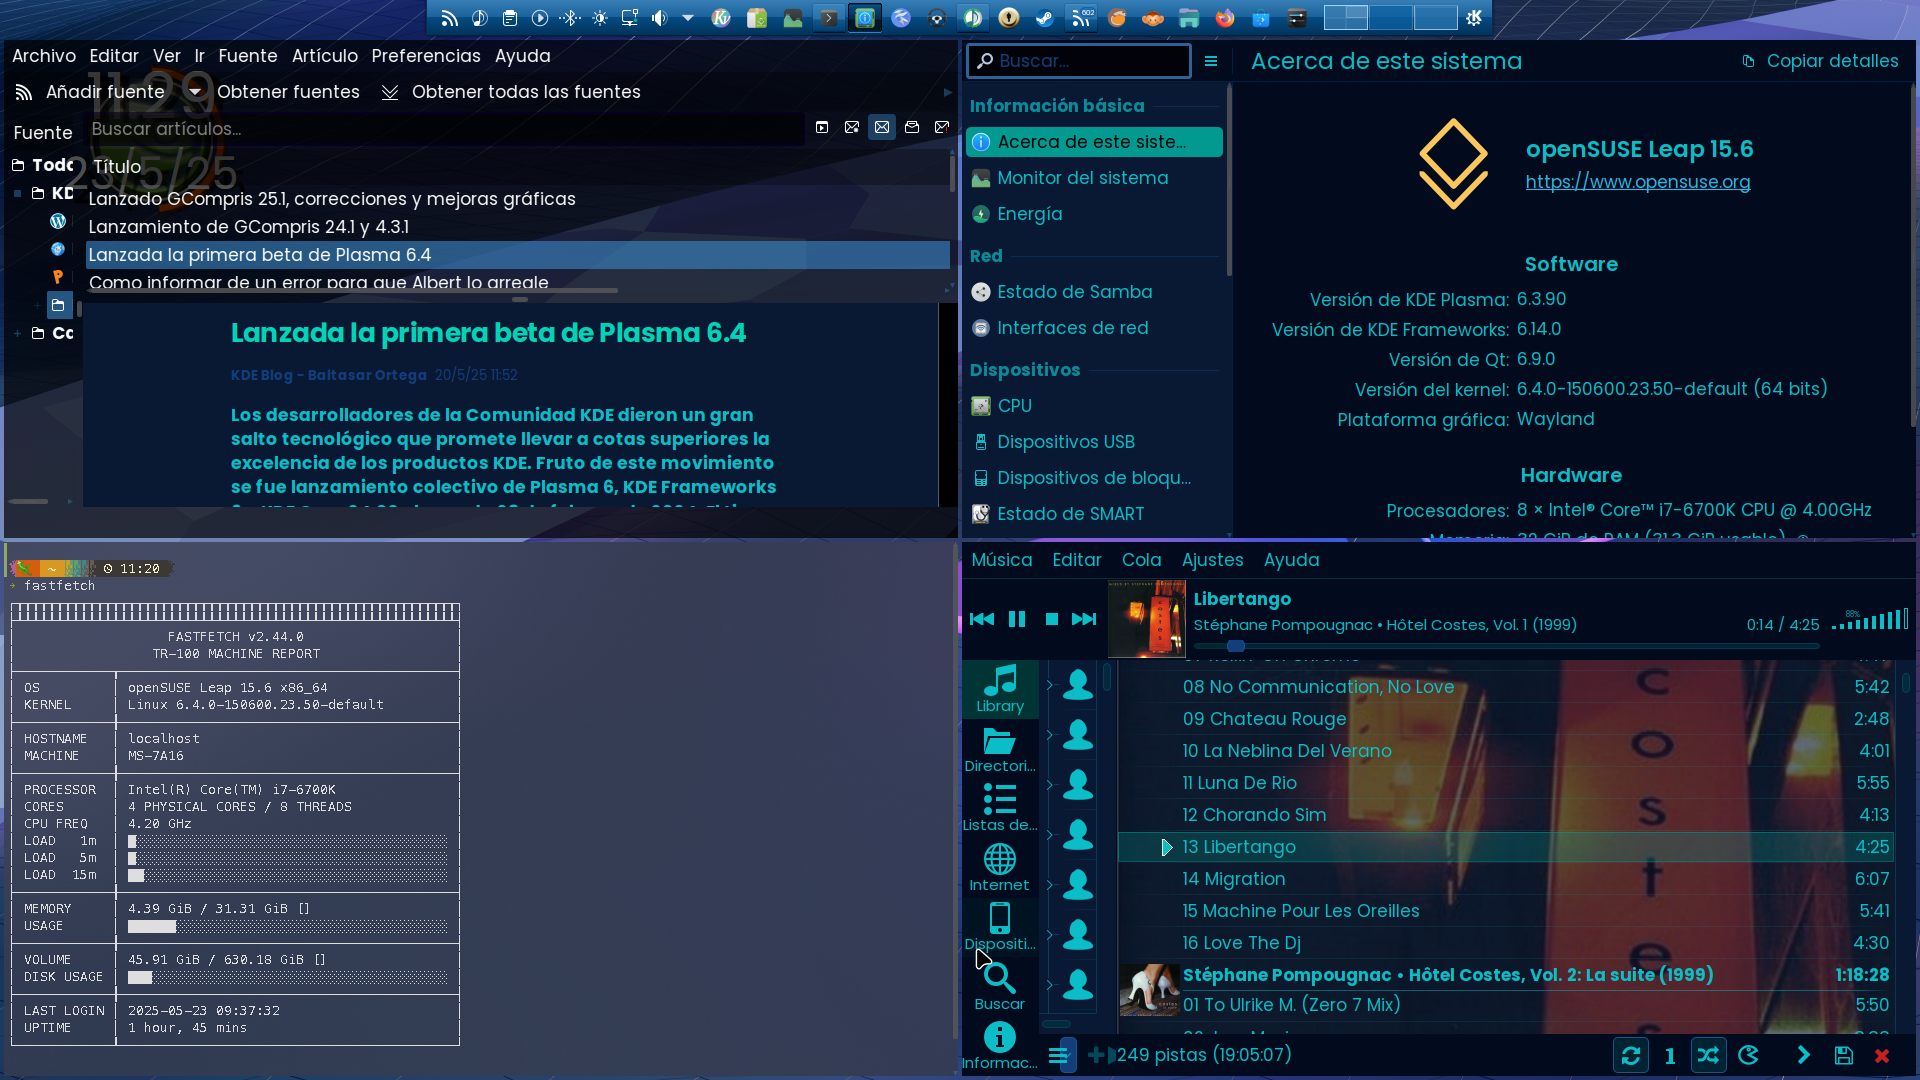Open Dispositivos sidebar section in music player
This screenshot has width=1920, height=1080.
click(x=1000, y=927)
